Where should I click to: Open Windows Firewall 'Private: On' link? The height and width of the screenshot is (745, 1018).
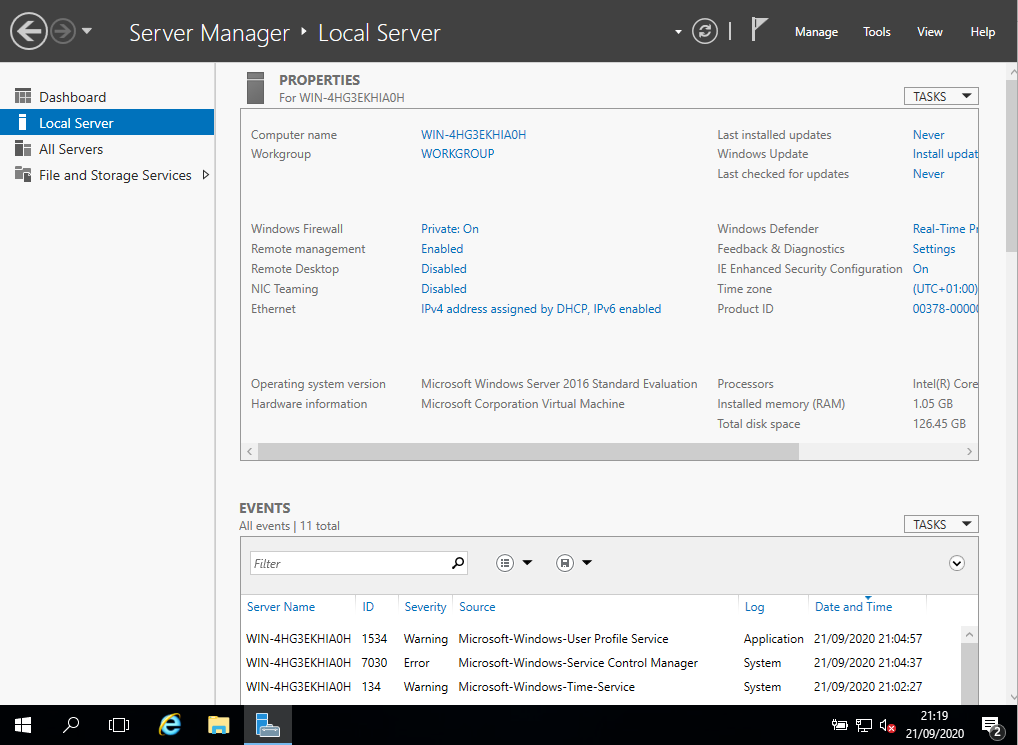[450, 228]
